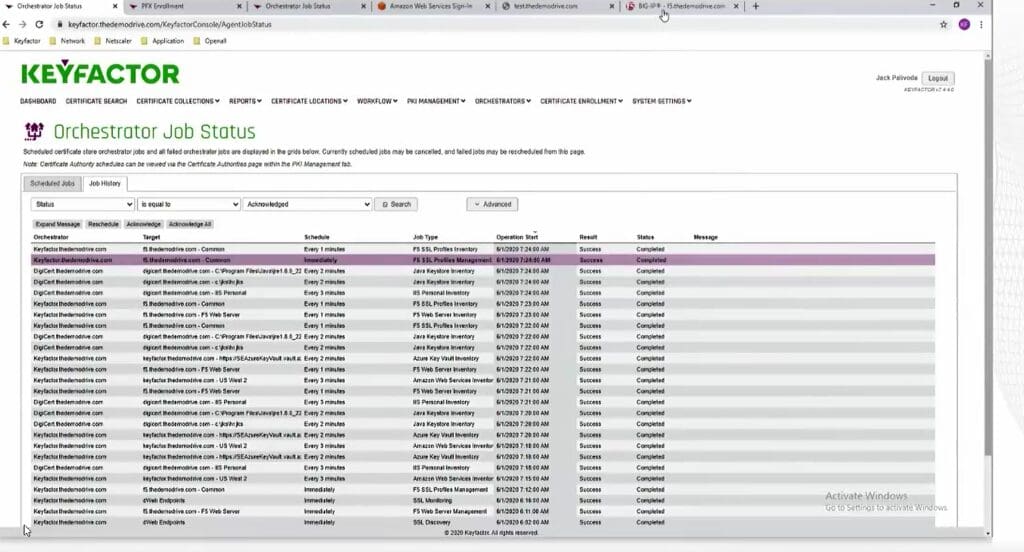Open the Network bookmark folder

[67, 41]
